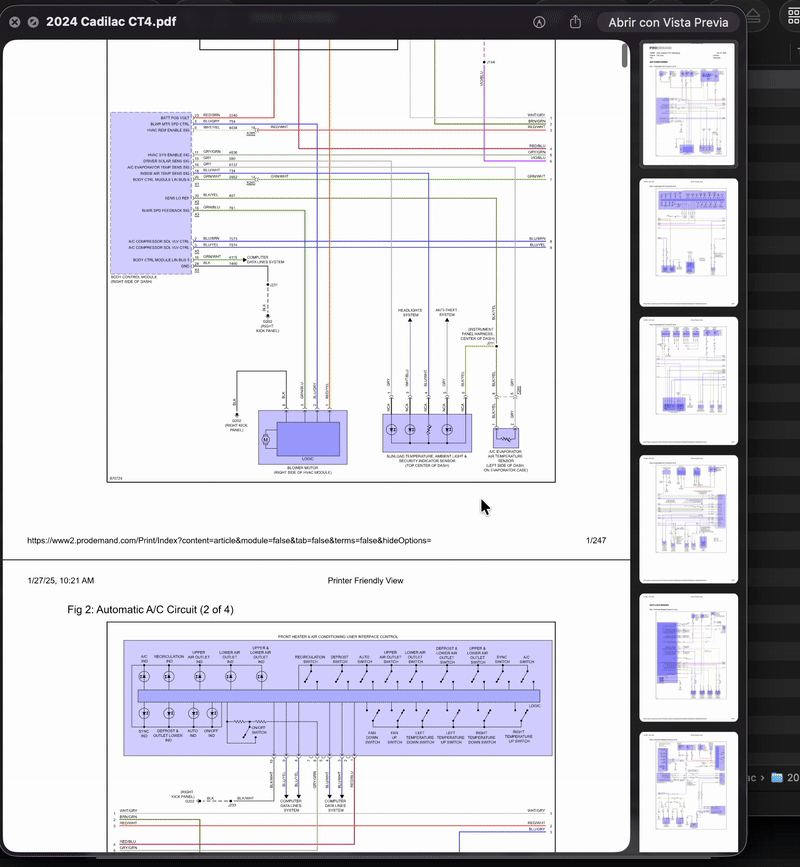Click the Markup pen icon
The height and width of the screenshot is (867, 800).
coord(539,21)
